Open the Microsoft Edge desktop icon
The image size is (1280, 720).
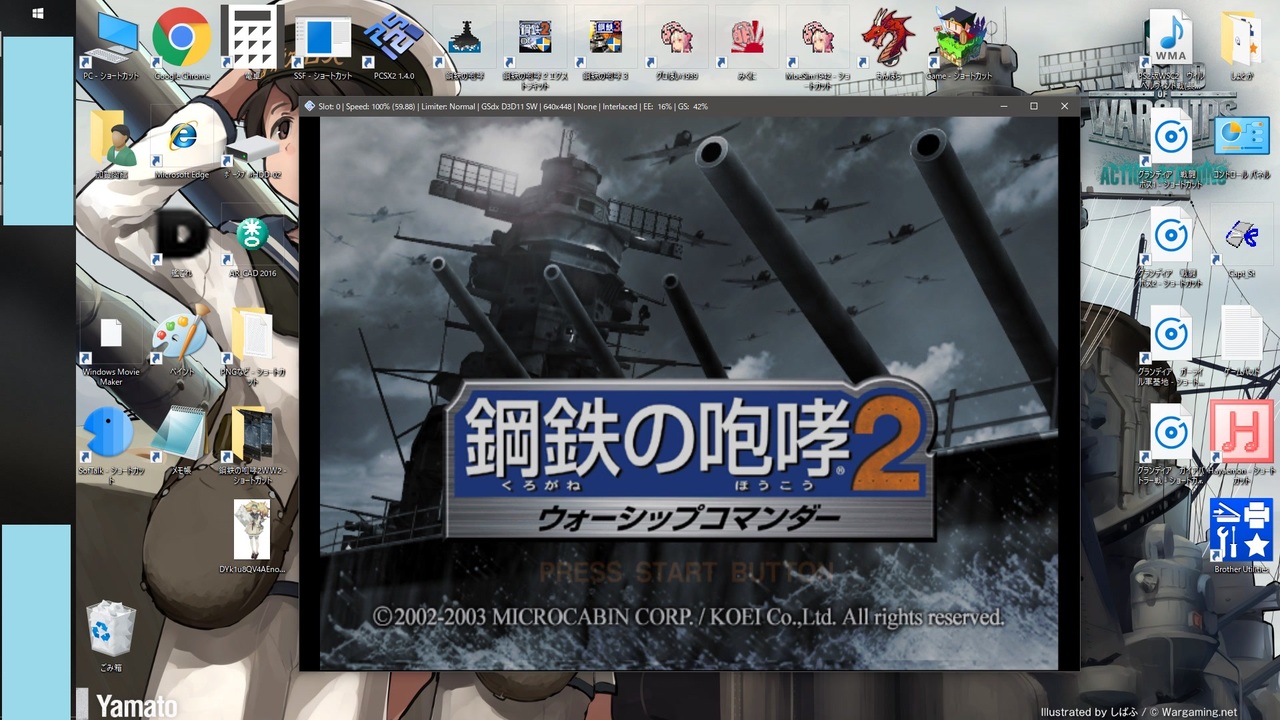coord(182,138)
